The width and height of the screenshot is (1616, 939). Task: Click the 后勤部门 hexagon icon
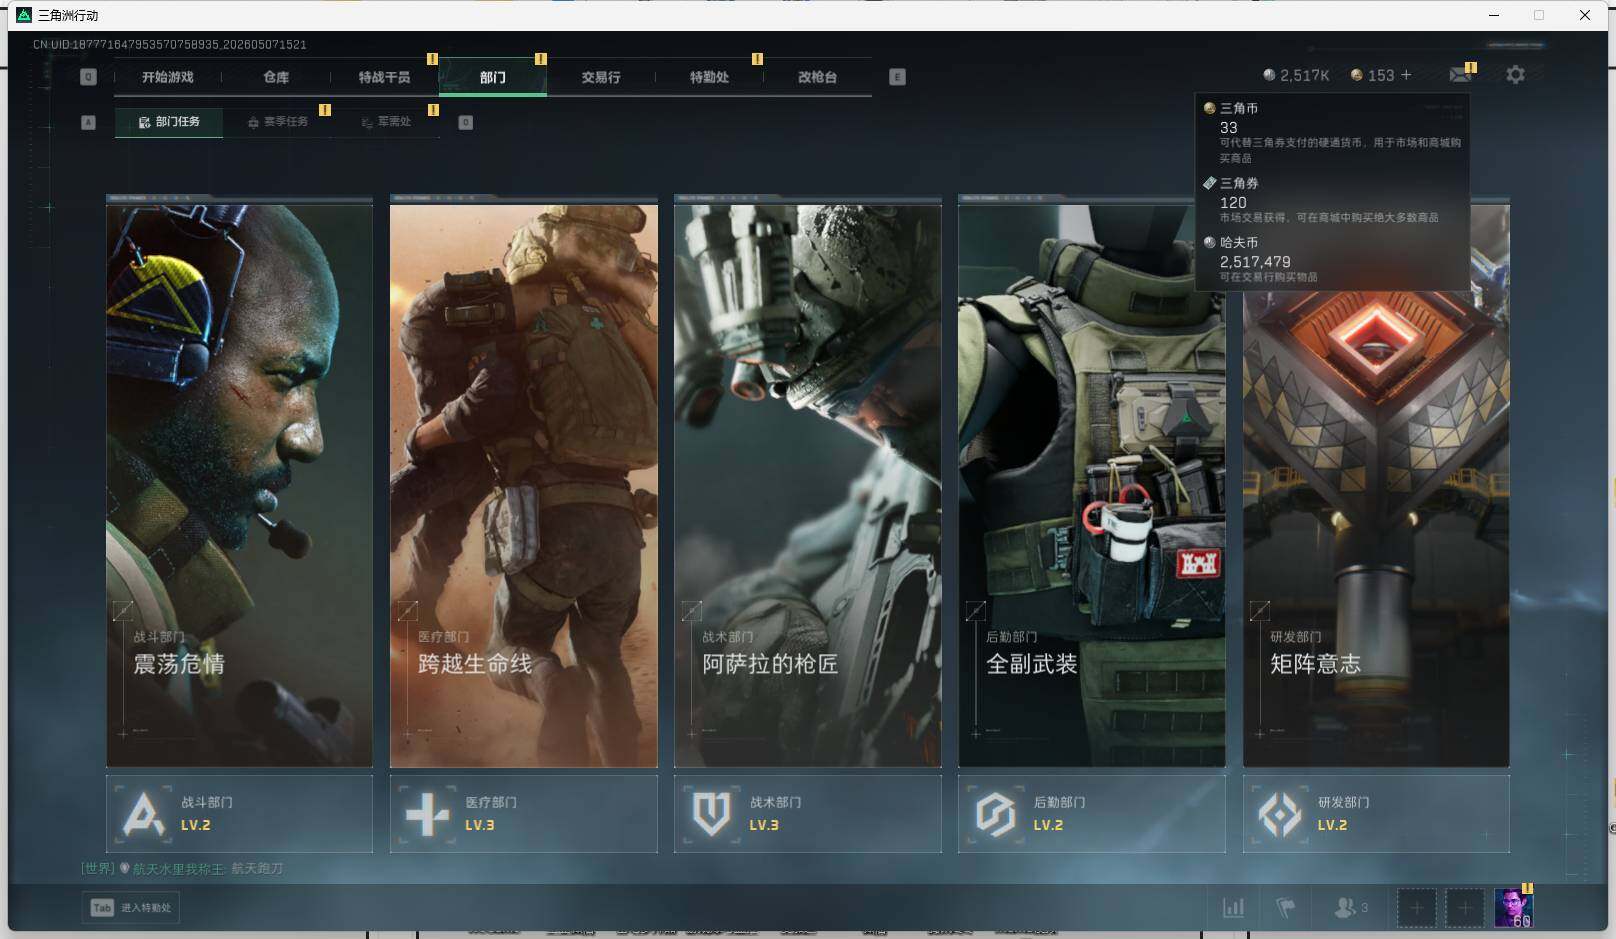pyautogui.click(x=995, y=814)
